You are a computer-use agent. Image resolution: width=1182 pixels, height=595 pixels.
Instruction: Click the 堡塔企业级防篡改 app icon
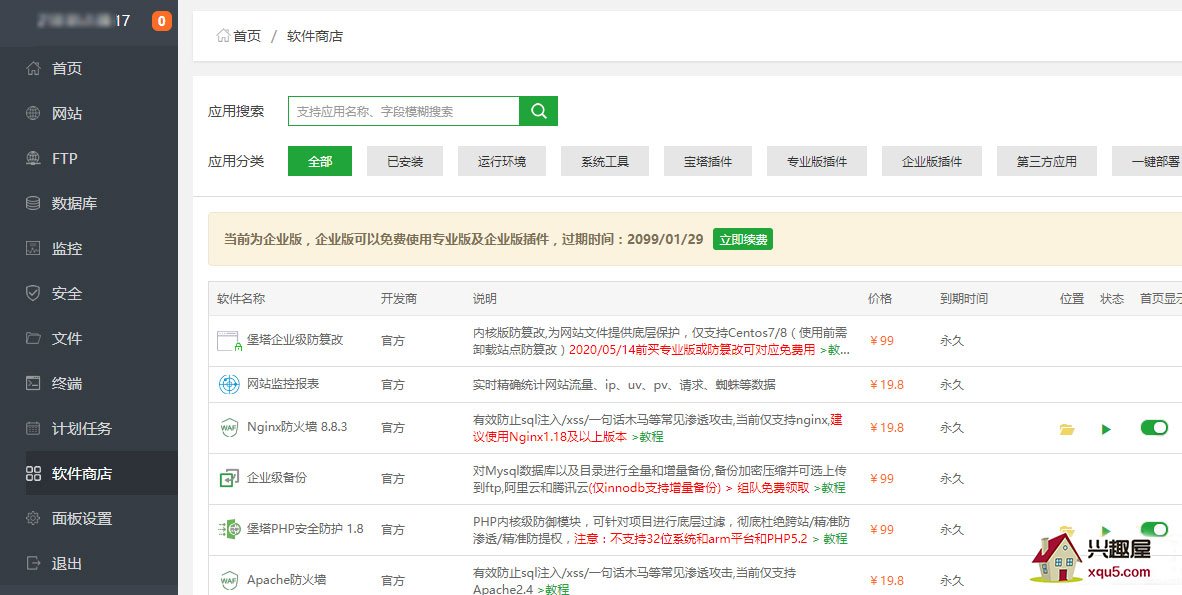coord(228,341)
